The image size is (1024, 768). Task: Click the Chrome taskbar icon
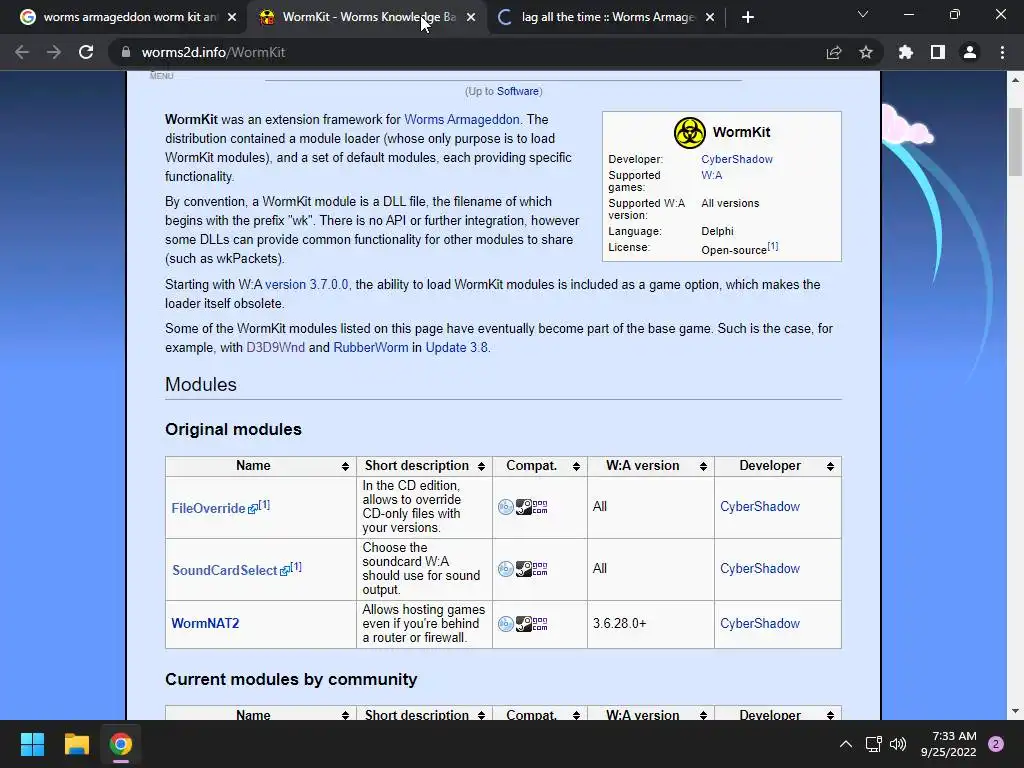(121, 744)
